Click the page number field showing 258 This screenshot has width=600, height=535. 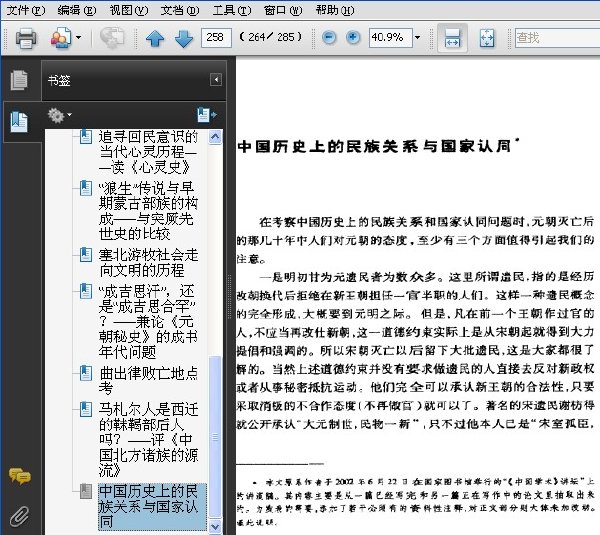click(x=216, y=38)
